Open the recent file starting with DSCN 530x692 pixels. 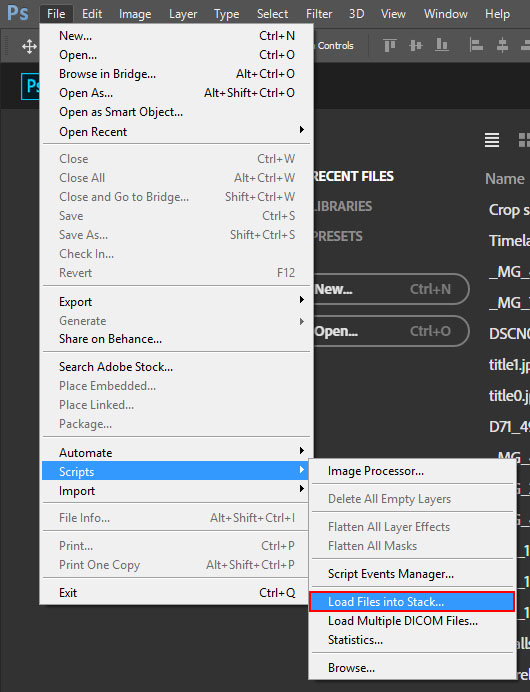509,334
